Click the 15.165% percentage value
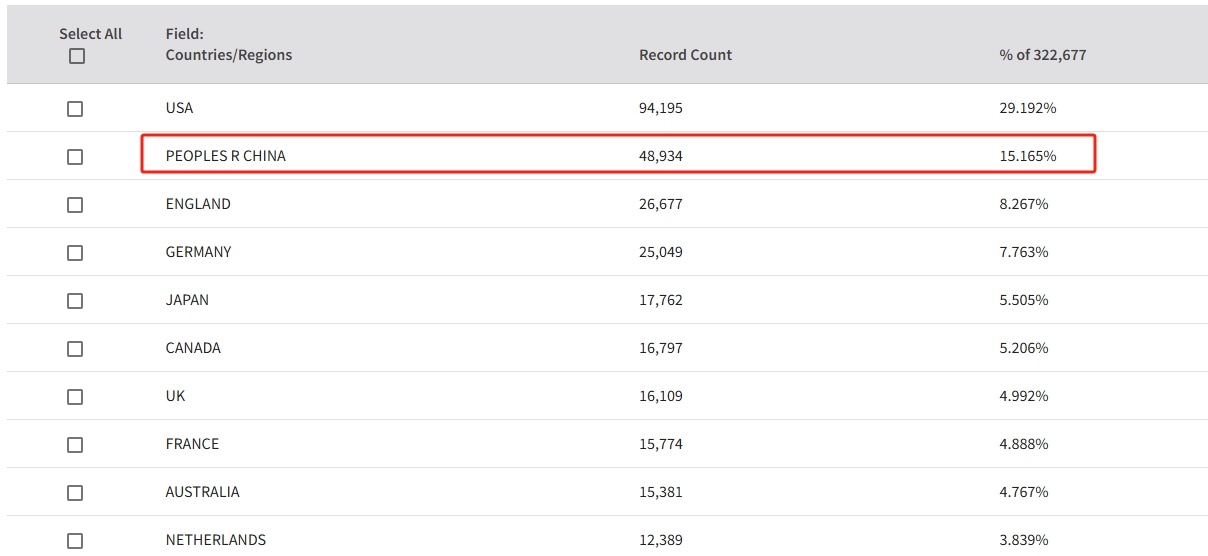The height and width of the screenshot is (556, 1208). point(1027,156)
